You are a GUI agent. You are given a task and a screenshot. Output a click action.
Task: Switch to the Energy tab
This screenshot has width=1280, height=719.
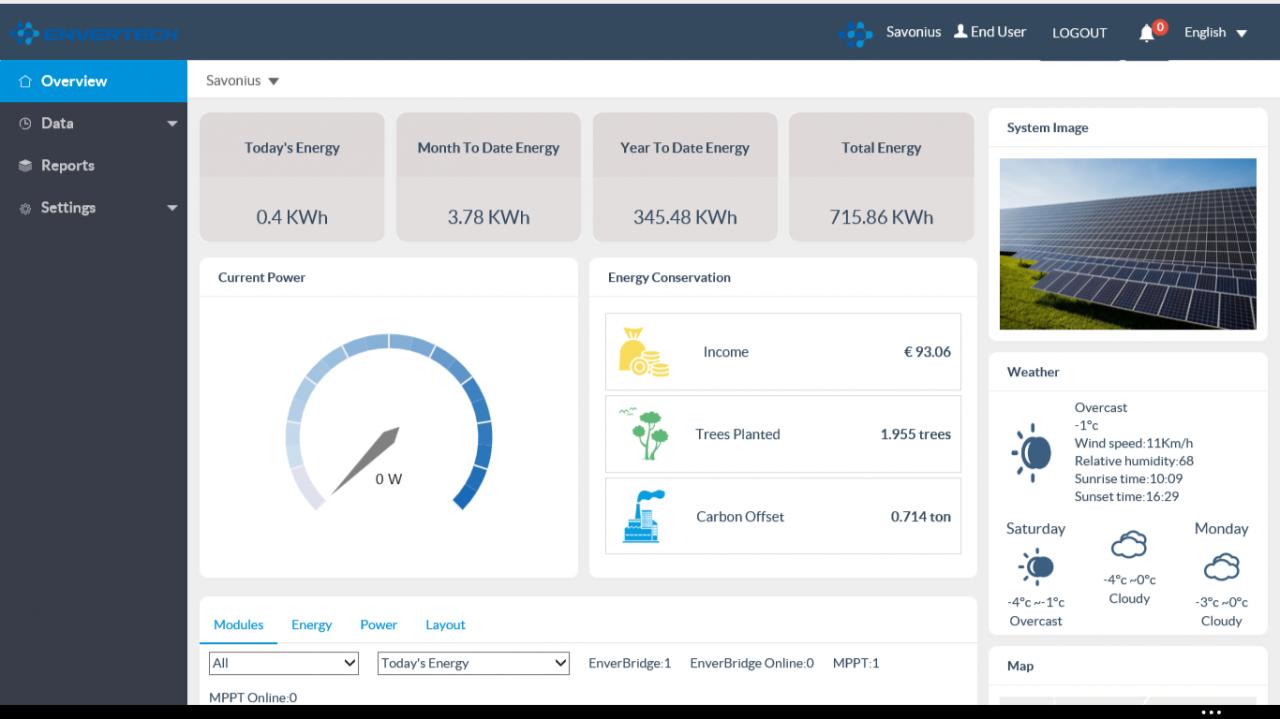point(311,625)
